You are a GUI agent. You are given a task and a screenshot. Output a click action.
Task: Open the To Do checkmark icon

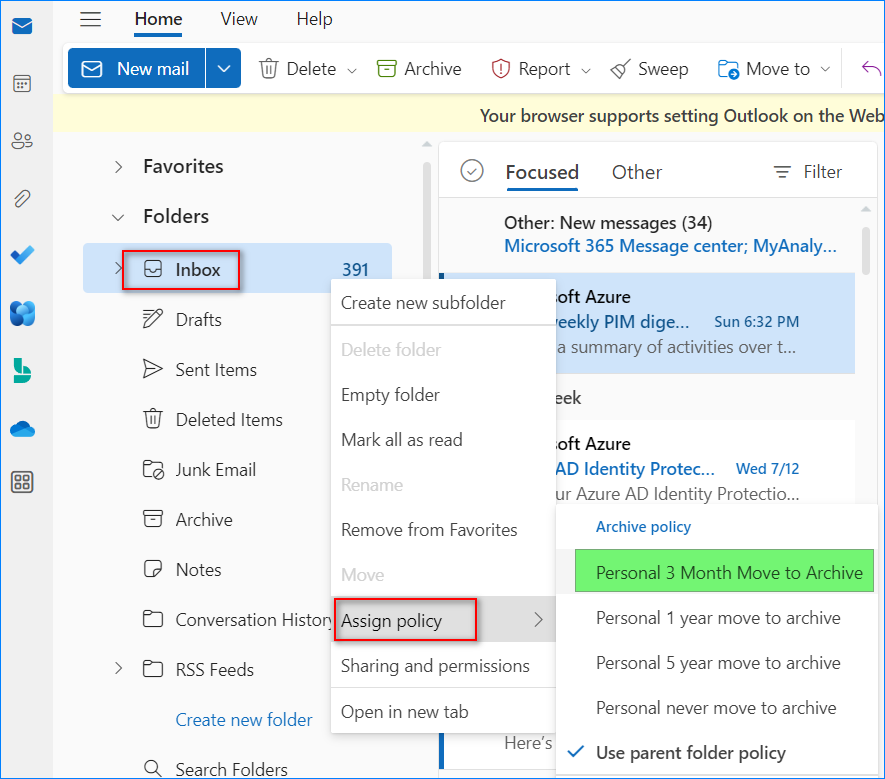coord(22,255)
